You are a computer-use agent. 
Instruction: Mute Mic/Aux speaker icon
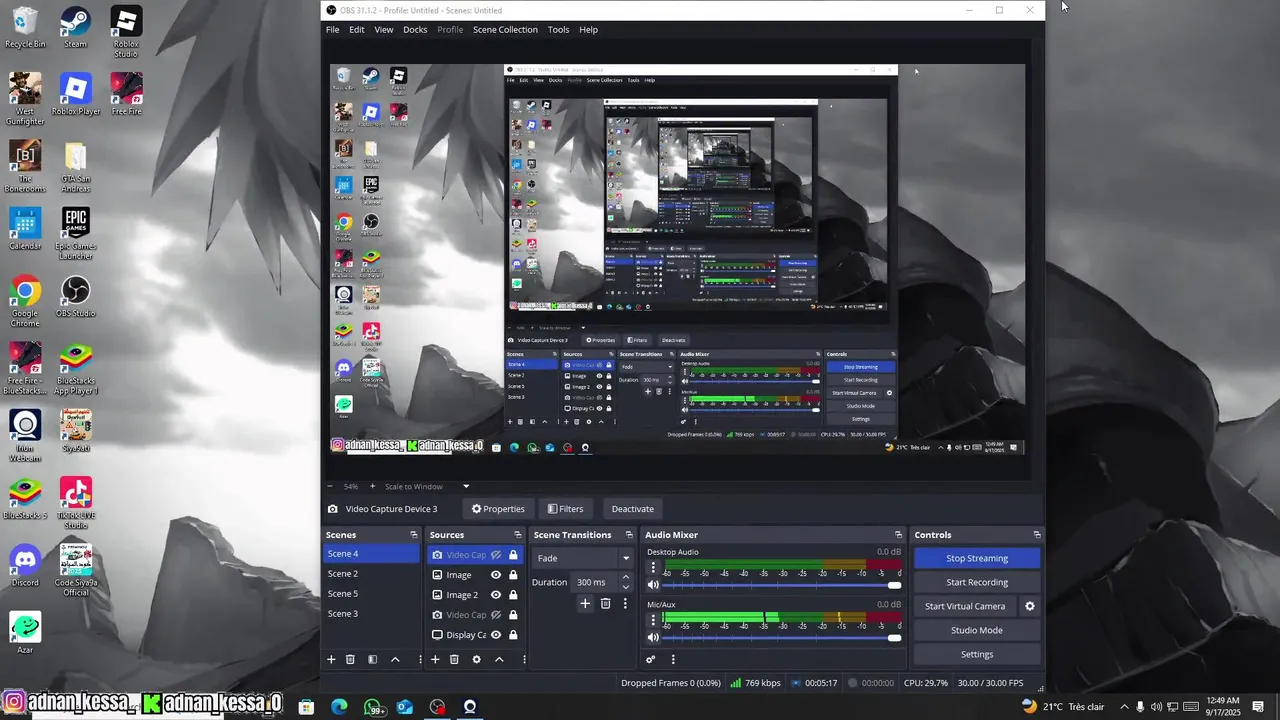coord(653,637)
